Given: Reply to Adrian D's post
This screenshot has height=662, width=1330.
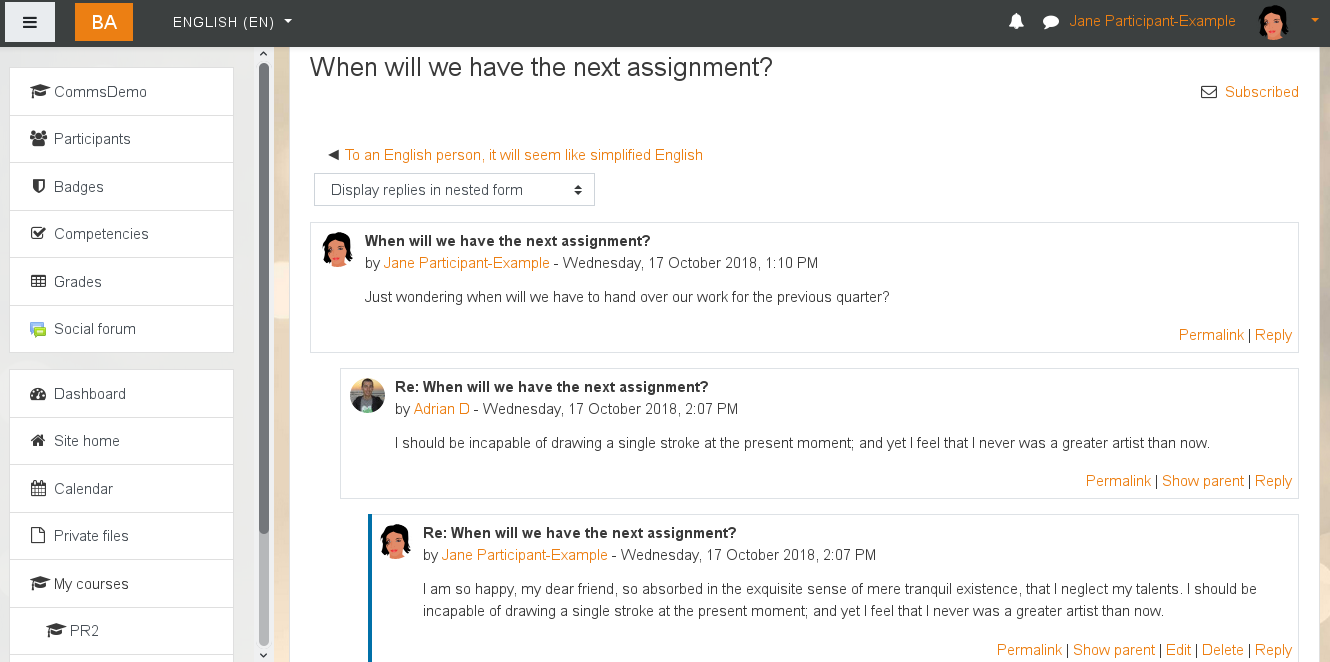Looking at the screenshot, I should tap(1273, 481).
